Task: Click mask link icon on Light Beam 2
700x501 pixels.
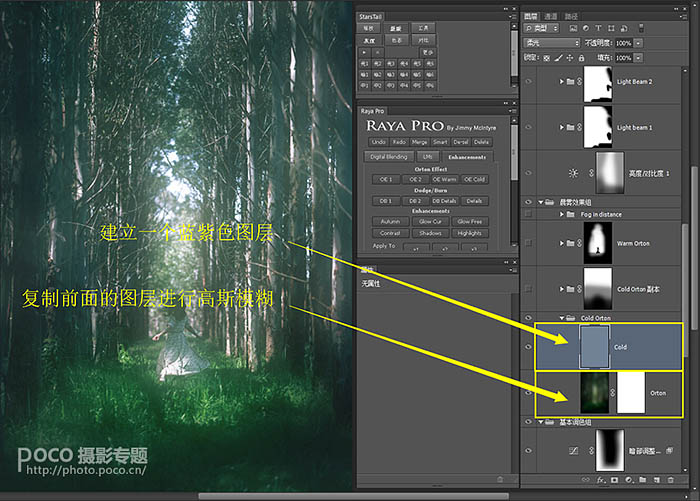Action: pyautogui.click(x=579, y=82)
